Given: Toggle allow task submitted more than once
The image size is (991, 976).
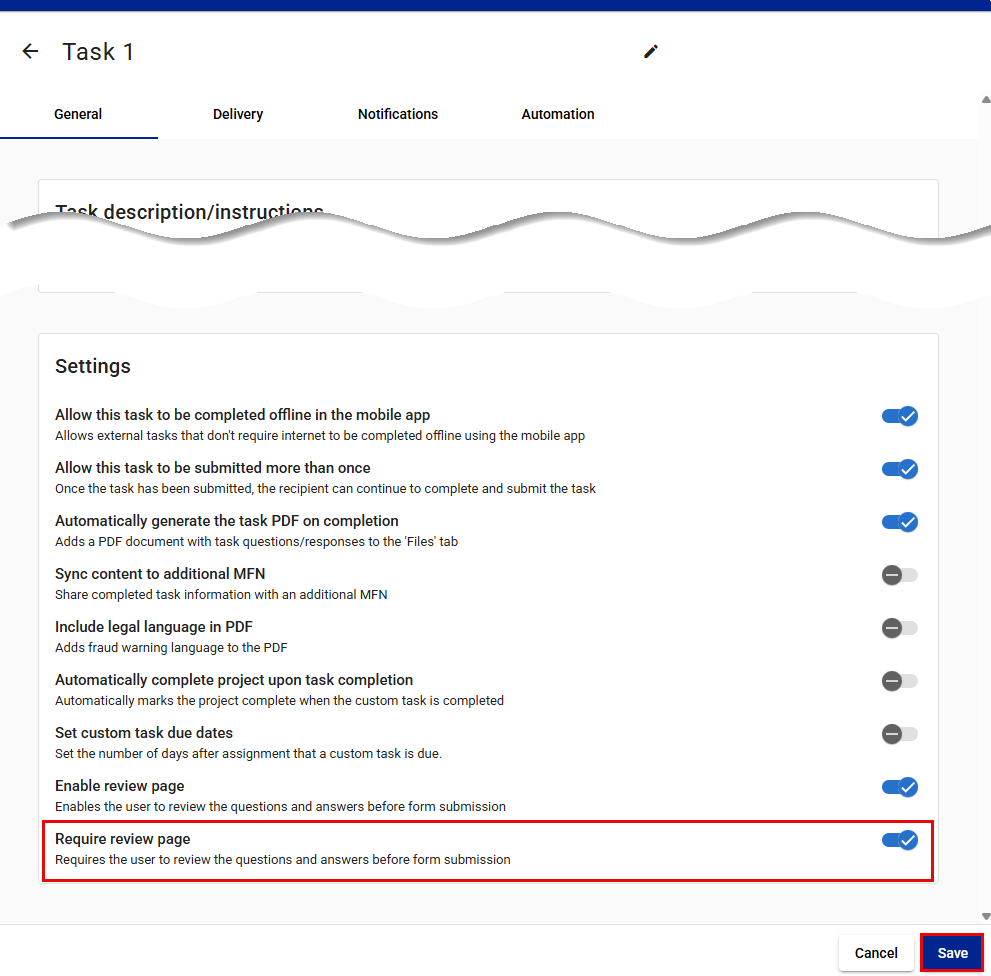Looking at the screenshot, I should (x=899, y=469).
